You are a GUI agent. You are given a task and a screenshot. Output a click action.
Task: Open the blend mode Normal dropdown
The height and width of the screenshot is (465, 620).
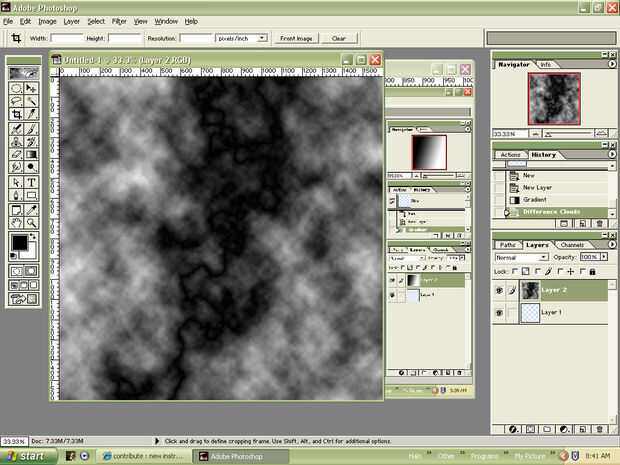click(521, 257)
